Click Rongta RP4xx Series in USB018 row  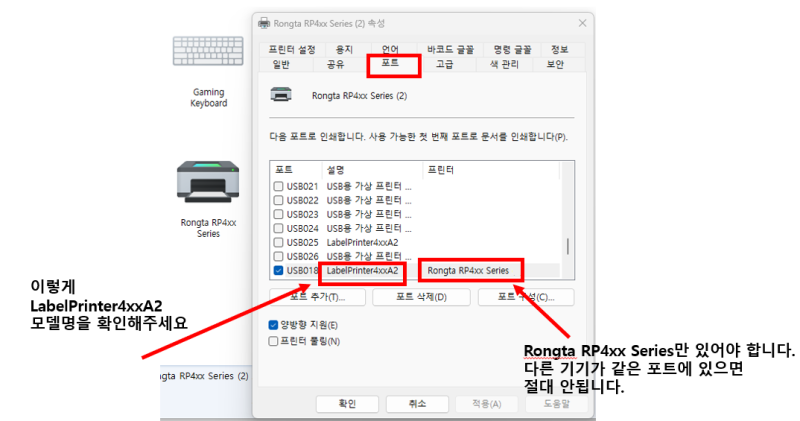[x=468, y=270]
